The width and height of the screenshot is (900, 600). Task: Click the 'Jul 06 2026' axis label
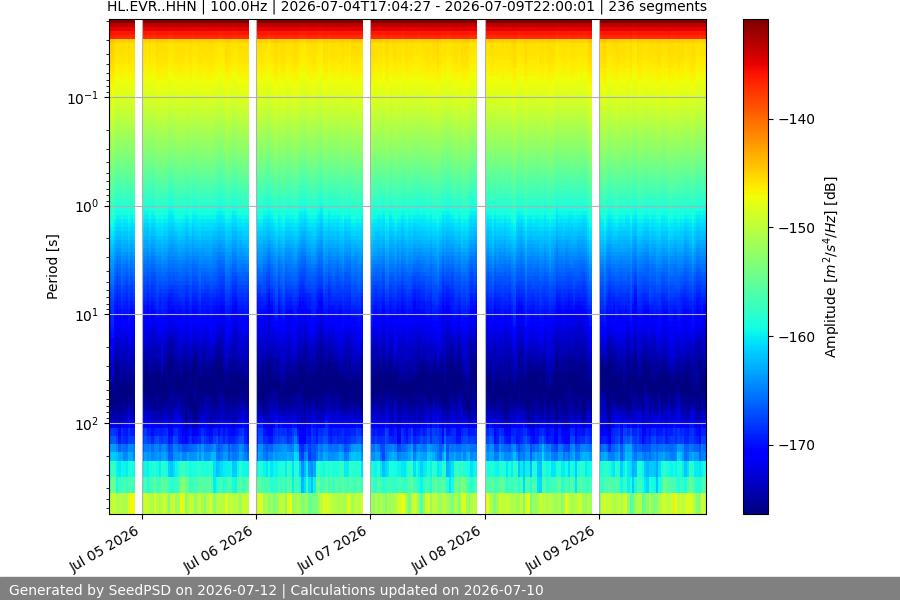(x=218, y=549)
